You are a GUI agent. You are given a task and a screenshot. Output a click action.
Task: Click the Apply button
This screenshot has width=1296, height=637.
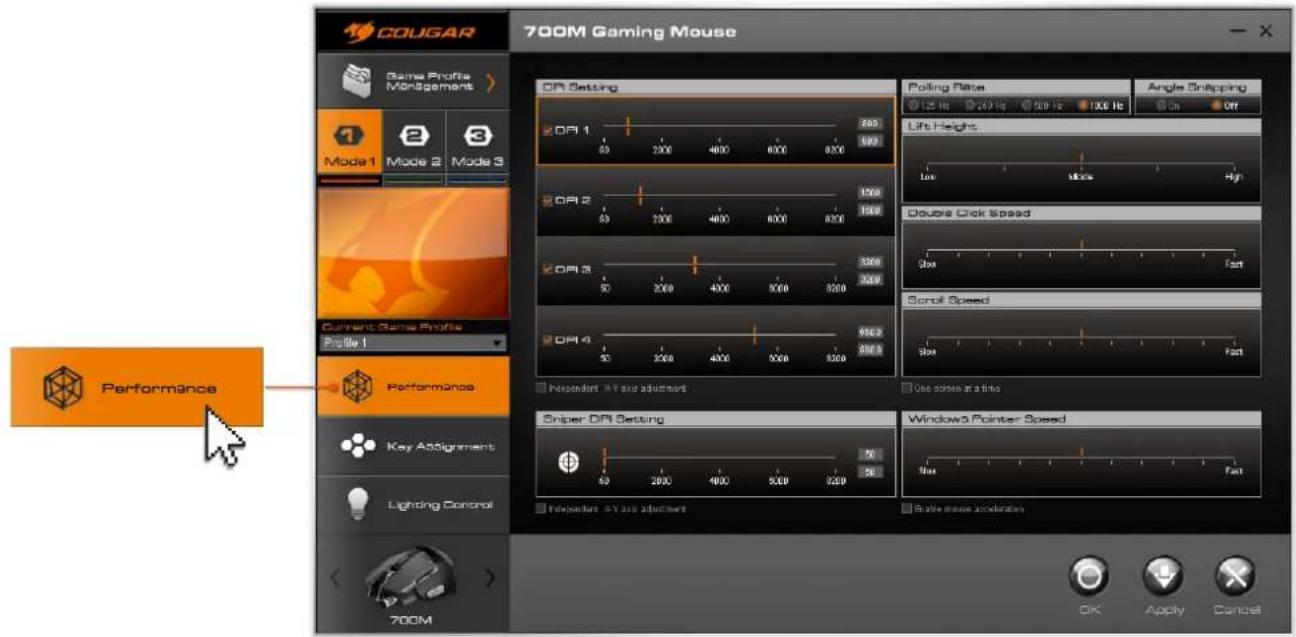point(1163,577)
